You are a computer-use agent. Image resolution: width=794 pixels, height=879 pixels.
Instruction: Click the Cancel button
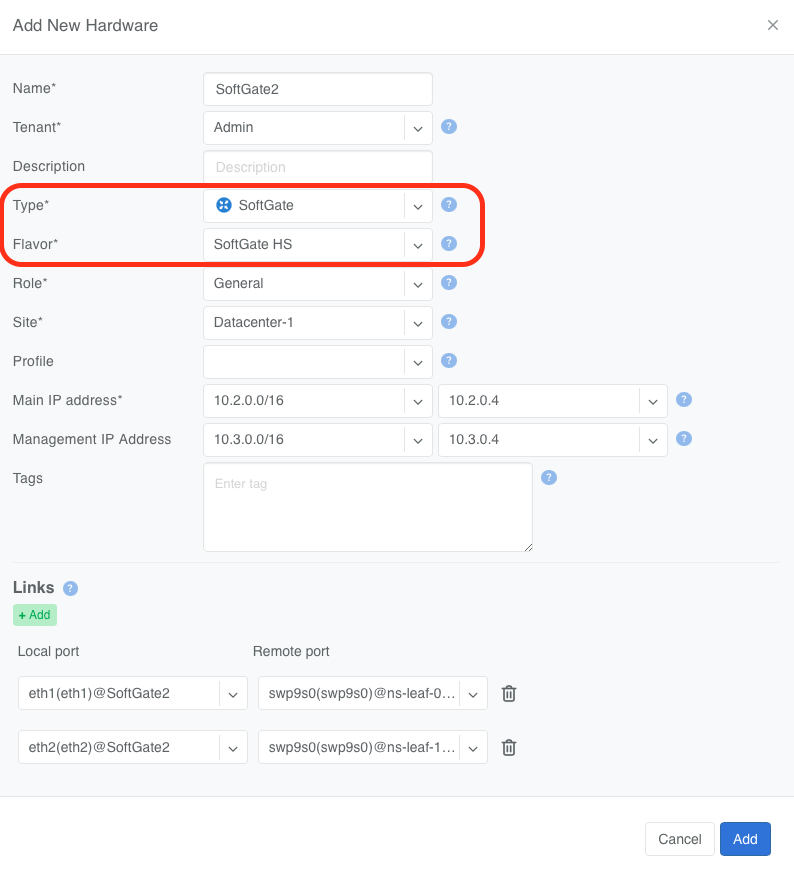coord(679,839)
